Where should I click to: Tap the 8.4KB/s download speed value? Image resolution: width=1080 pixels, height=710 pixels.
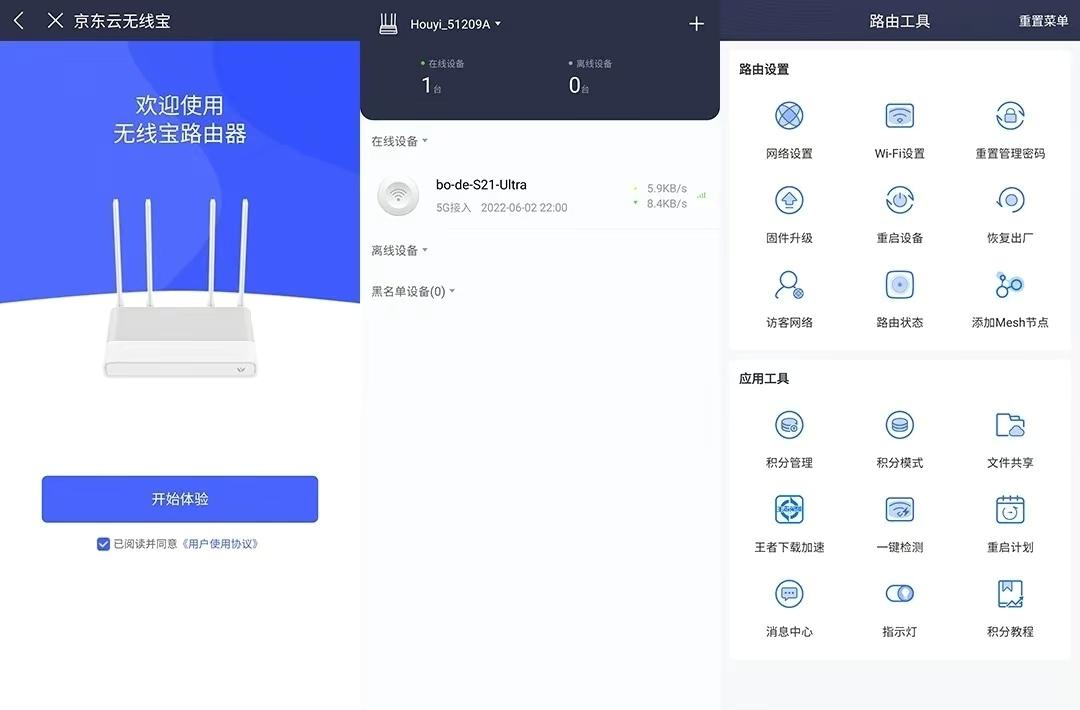[666, 203]
